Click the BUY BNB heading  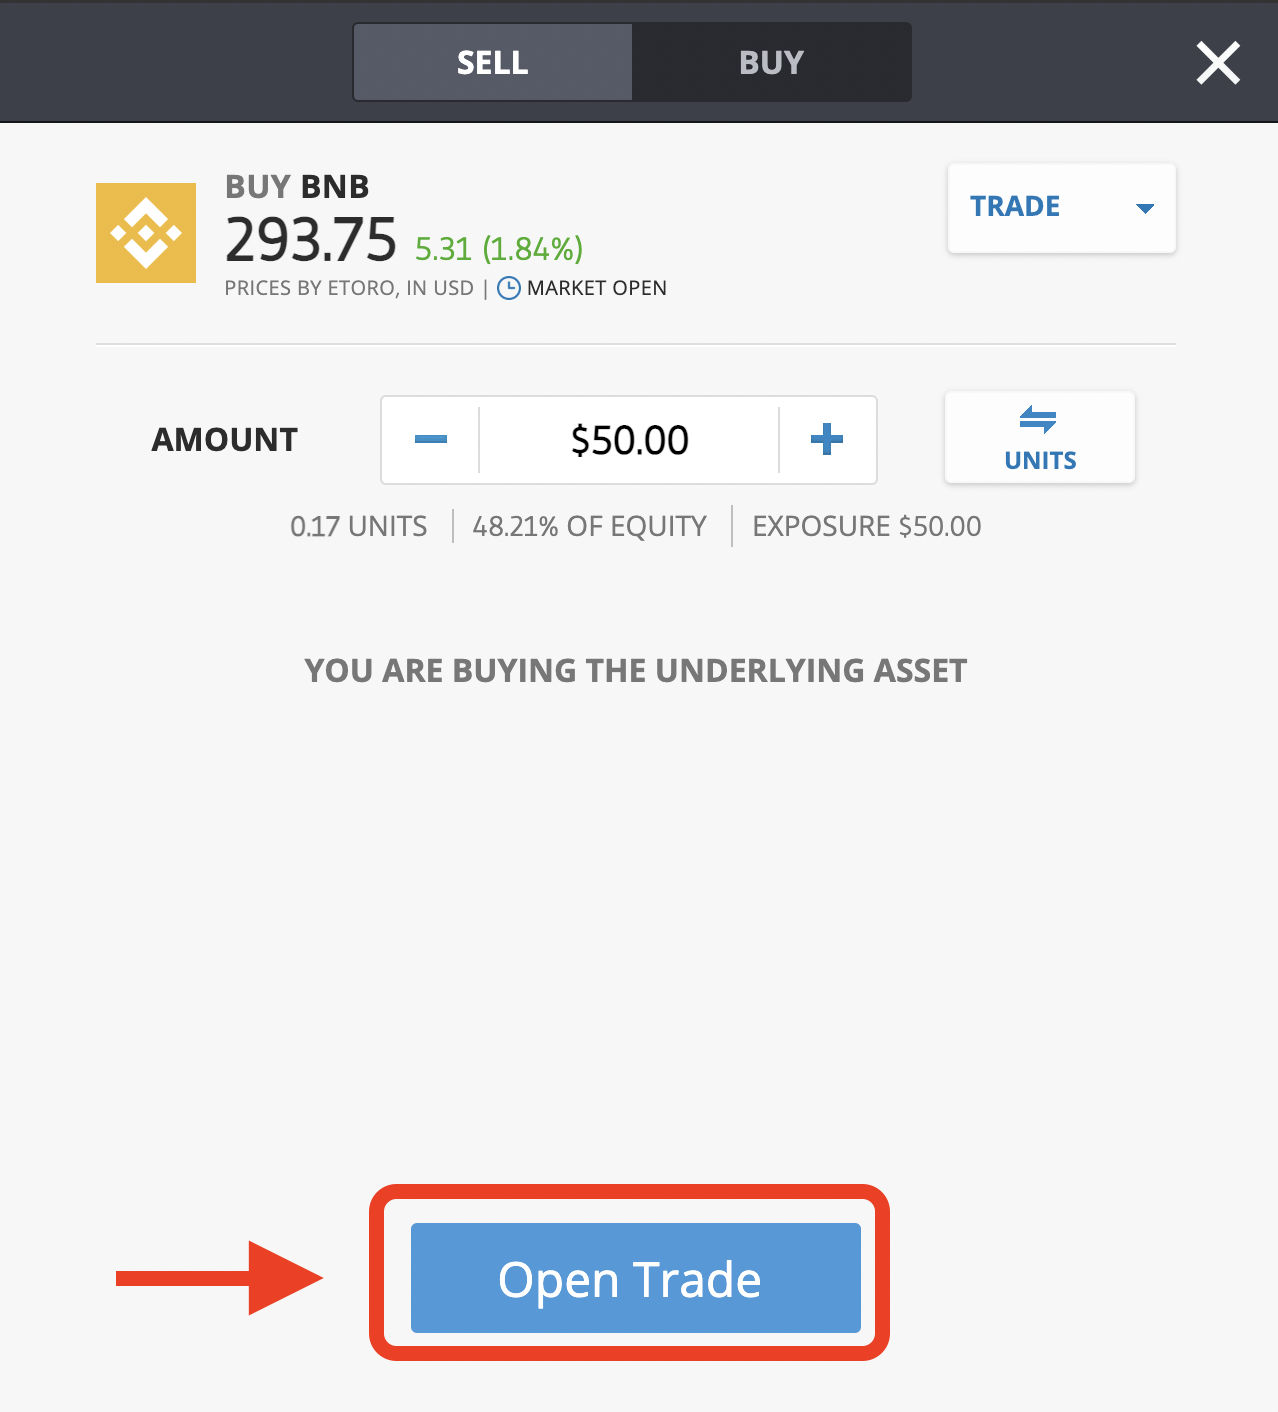click(297, 187)
